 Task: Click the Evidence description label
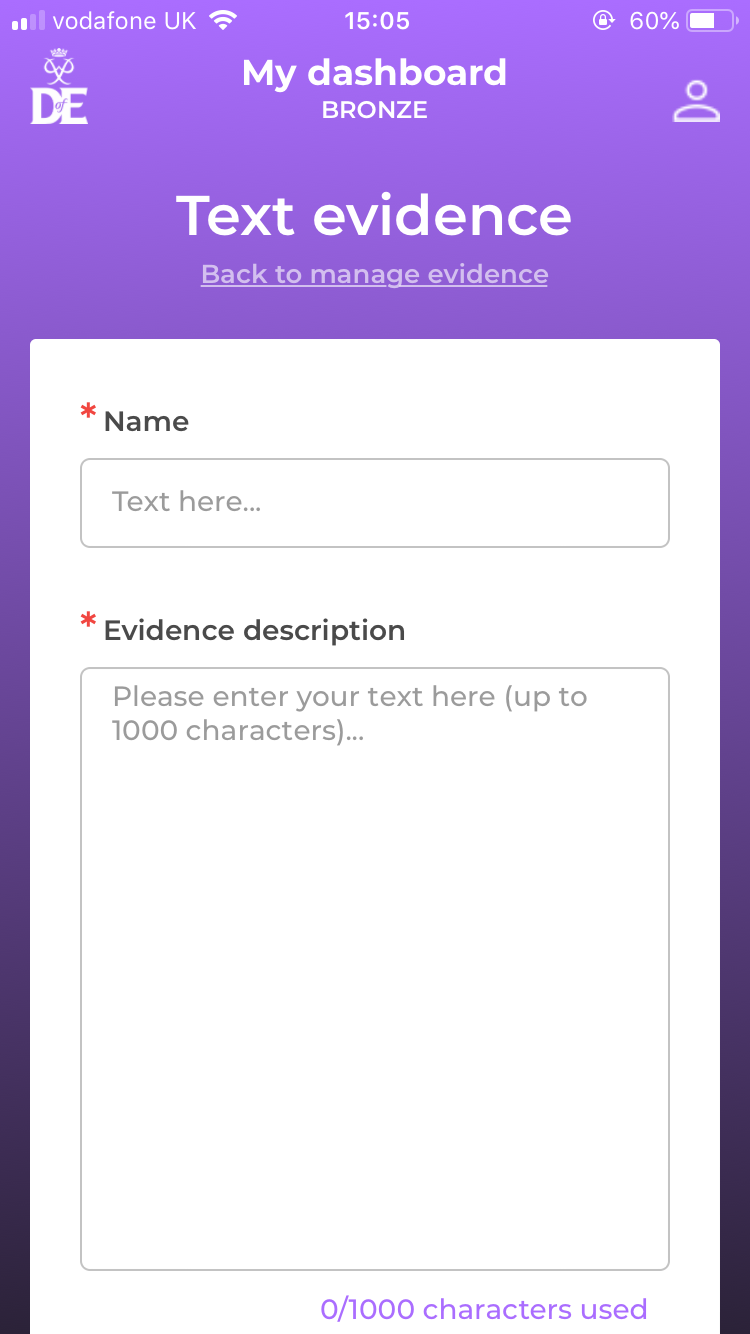[254, 631]
